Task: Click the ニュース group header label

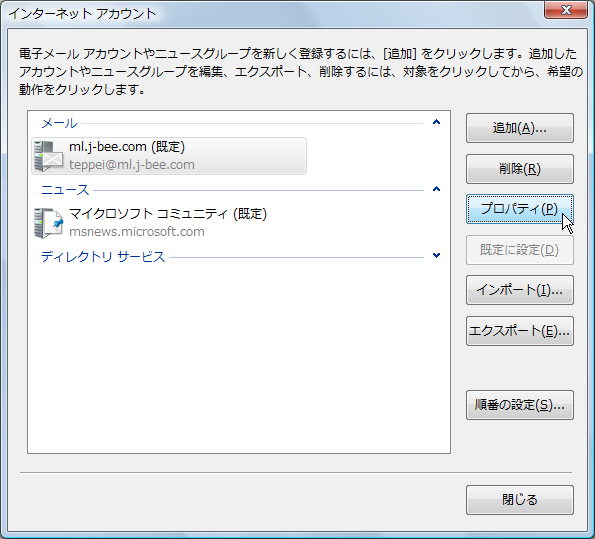Action: tap(65, 190)
